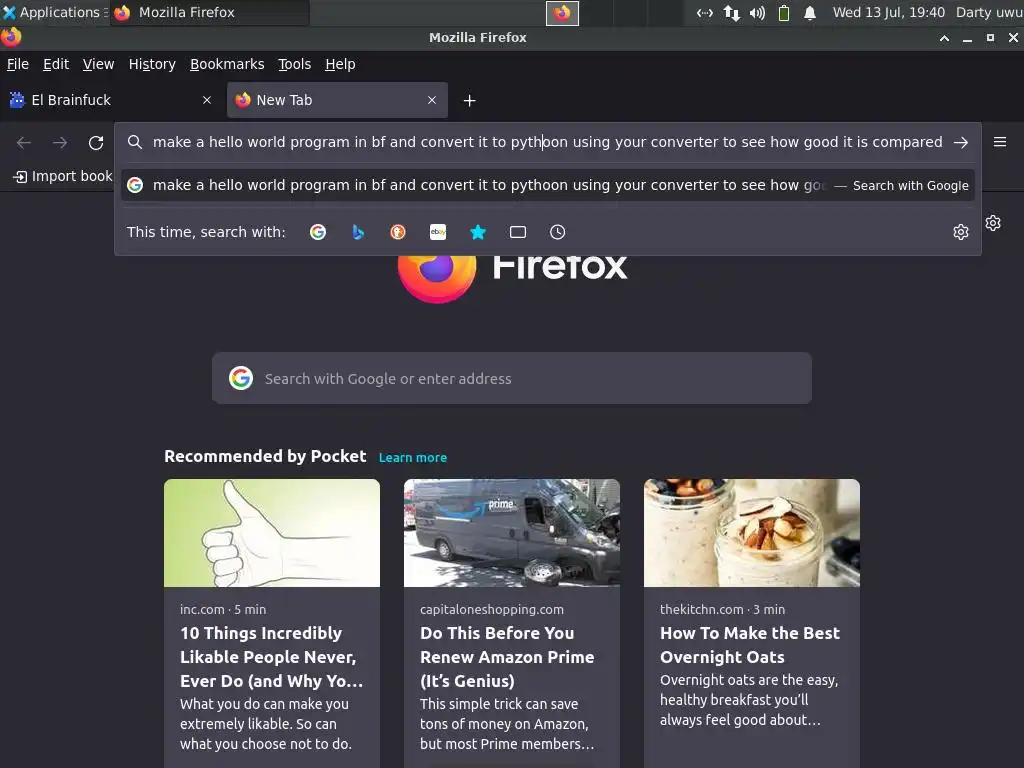Open Do This Before You Renew Amazon Prime
The image size is (1024, 768).
point(507,657)
